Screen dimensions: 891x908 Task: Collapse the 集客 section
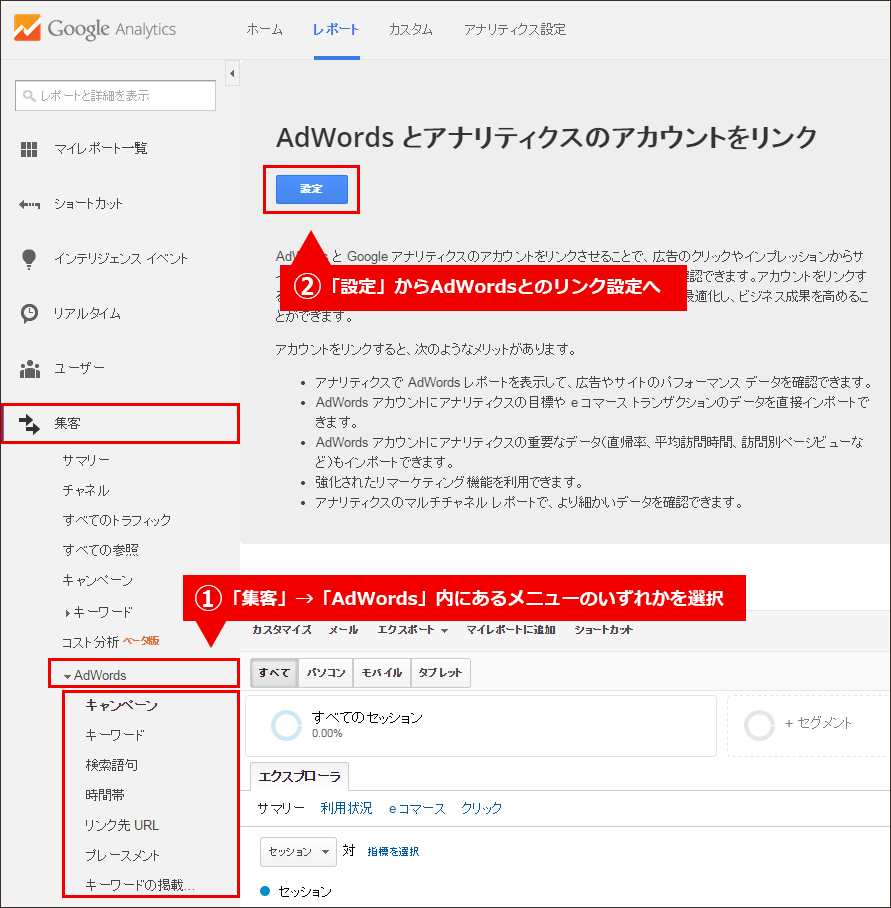(x=120, y=424)
